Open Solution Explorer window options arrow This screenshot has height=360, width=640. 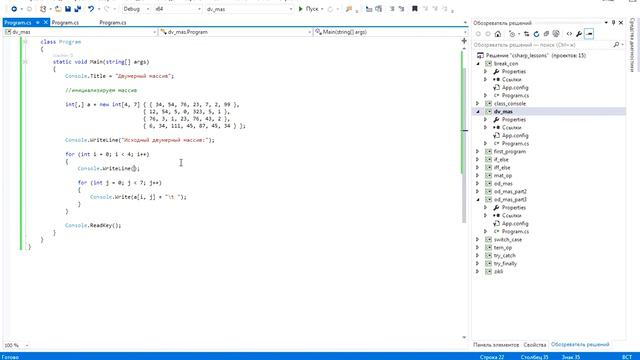tap(606, 23)
